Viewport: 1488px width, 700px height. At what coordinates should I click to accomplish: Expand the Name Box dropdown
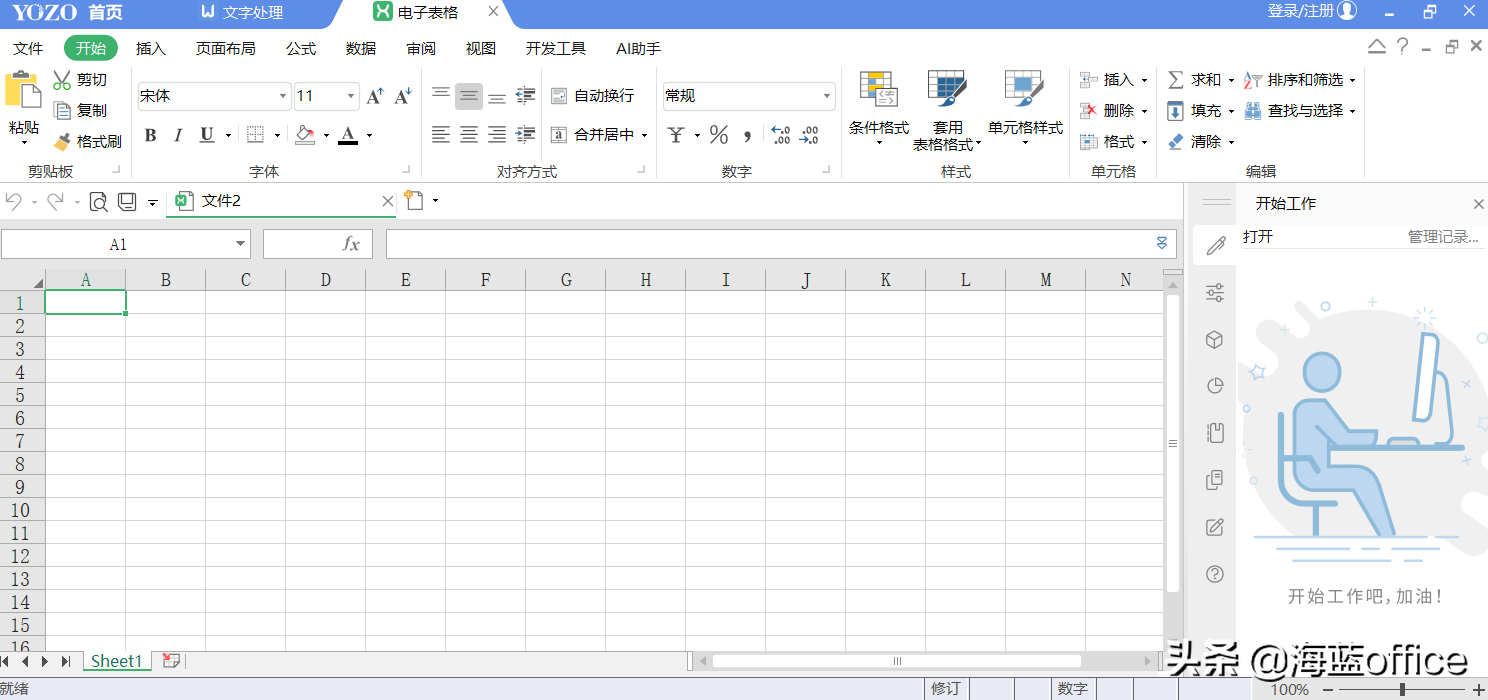(241, 244)
